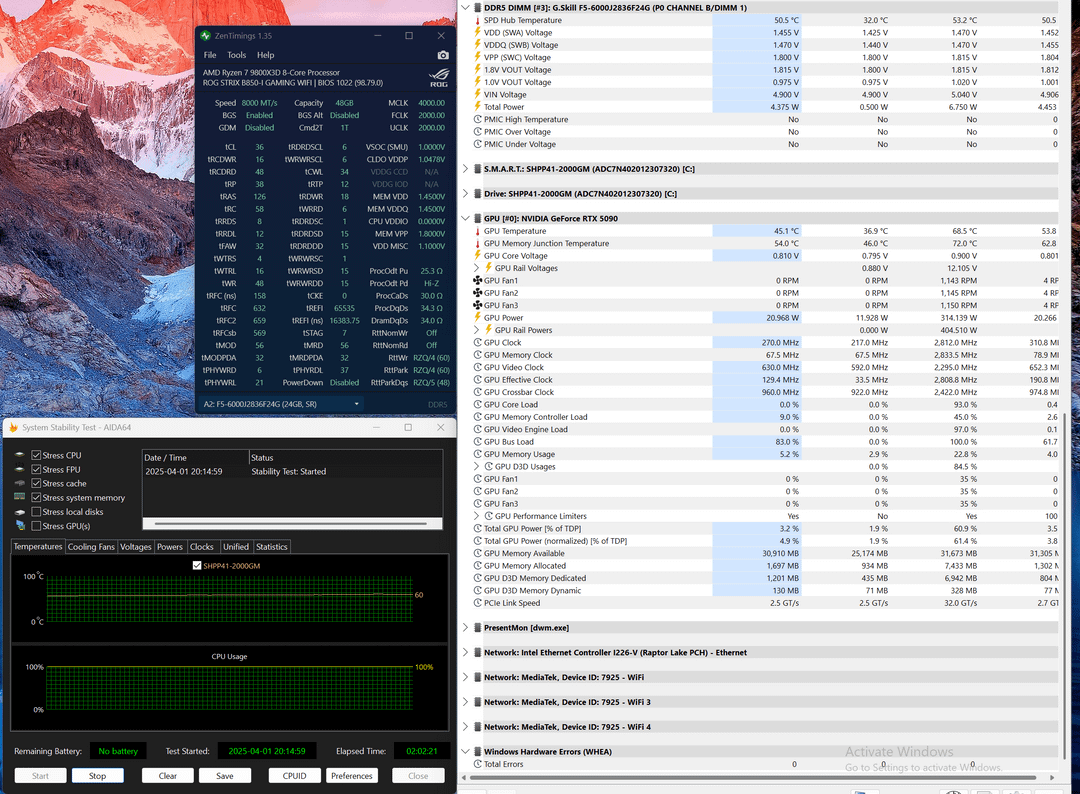
Task: Click thermometer icon beside GPU Temperature
Action: point(477,231)
